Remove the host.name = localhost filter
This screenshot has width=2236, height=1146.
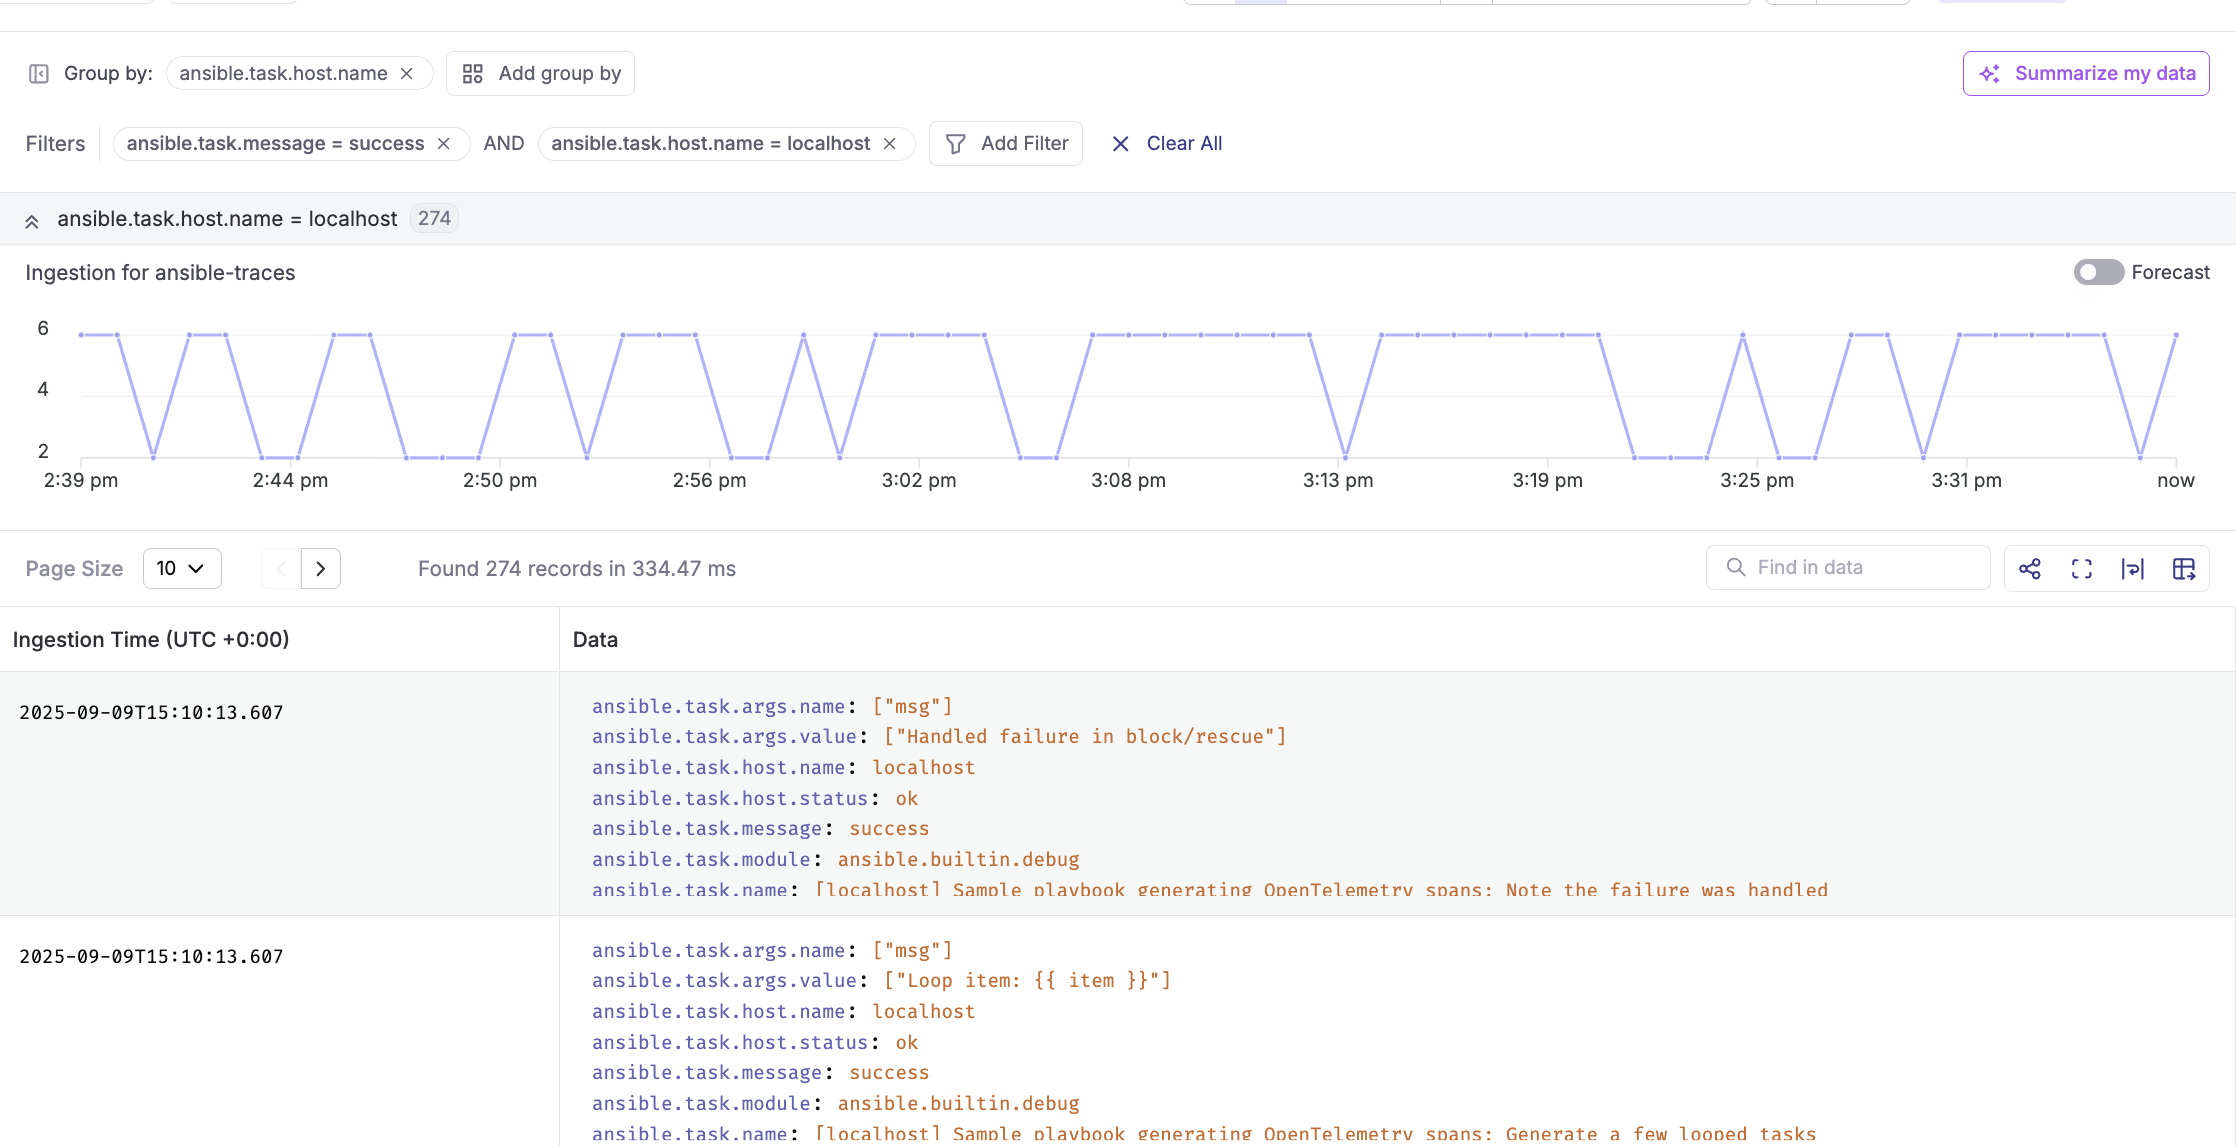tap(890, 144)
